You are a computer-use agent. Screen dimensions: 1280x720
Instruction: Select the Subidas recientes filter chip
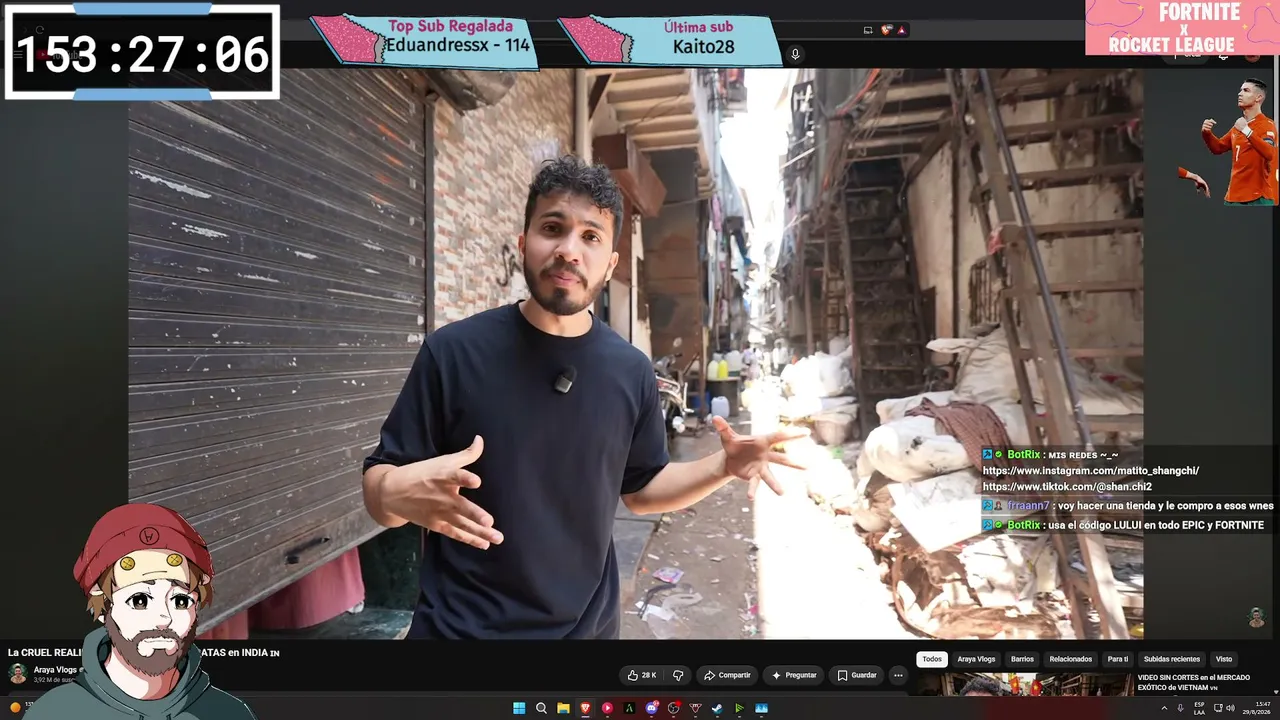pyautogui.click(x=1171, y=659)
